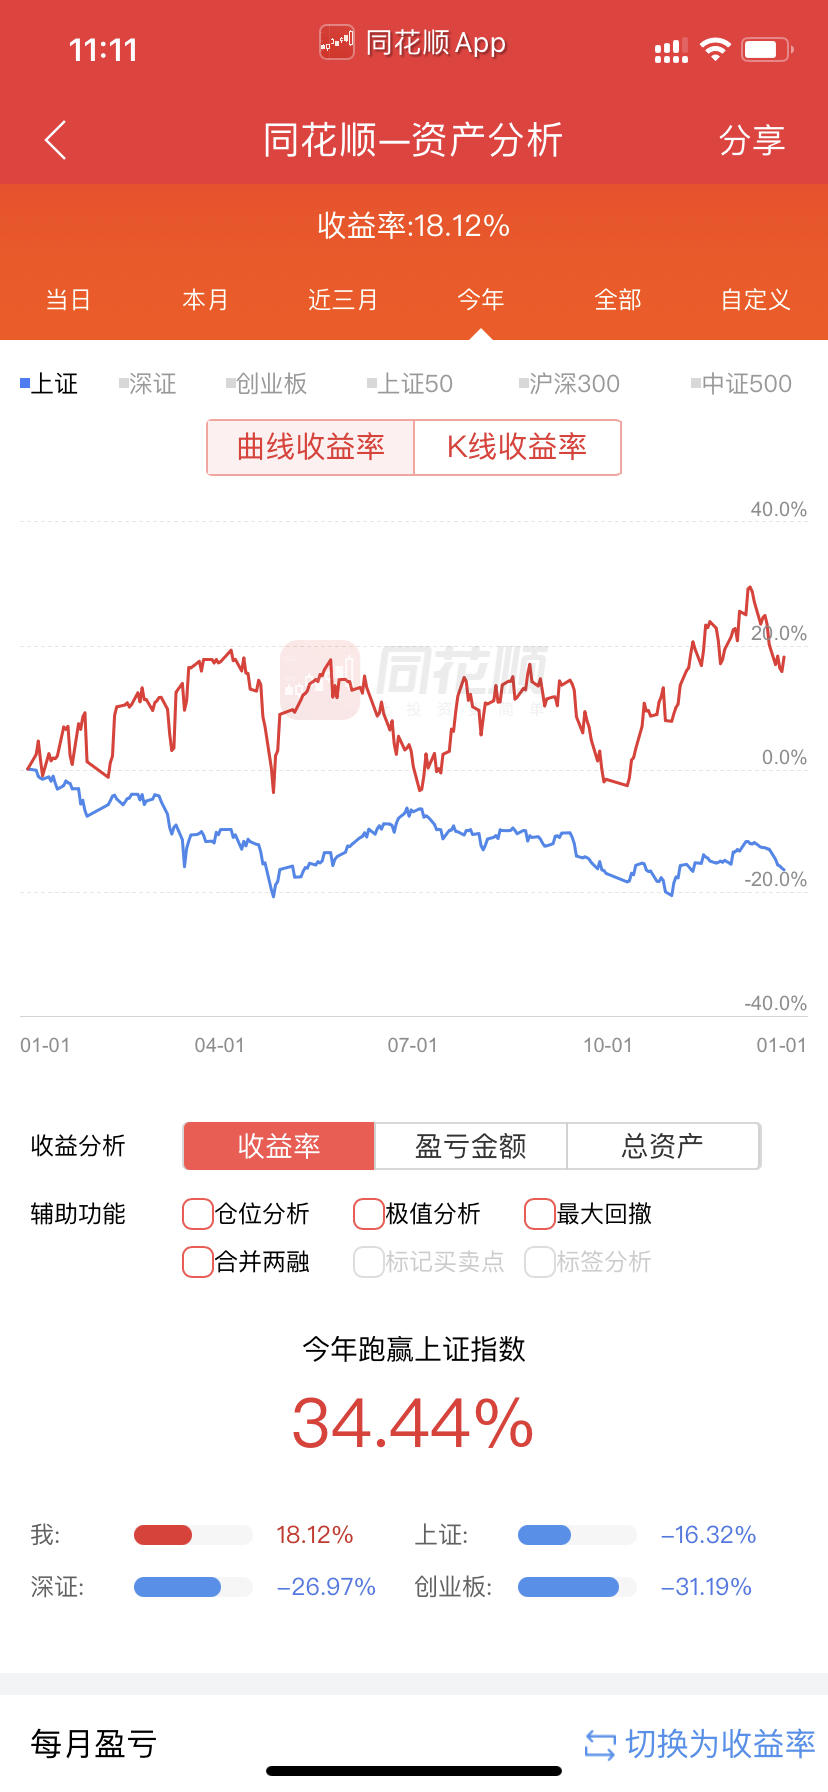Toggle the 合并两融 checkbox
828x1792 pixels.
198,1261
